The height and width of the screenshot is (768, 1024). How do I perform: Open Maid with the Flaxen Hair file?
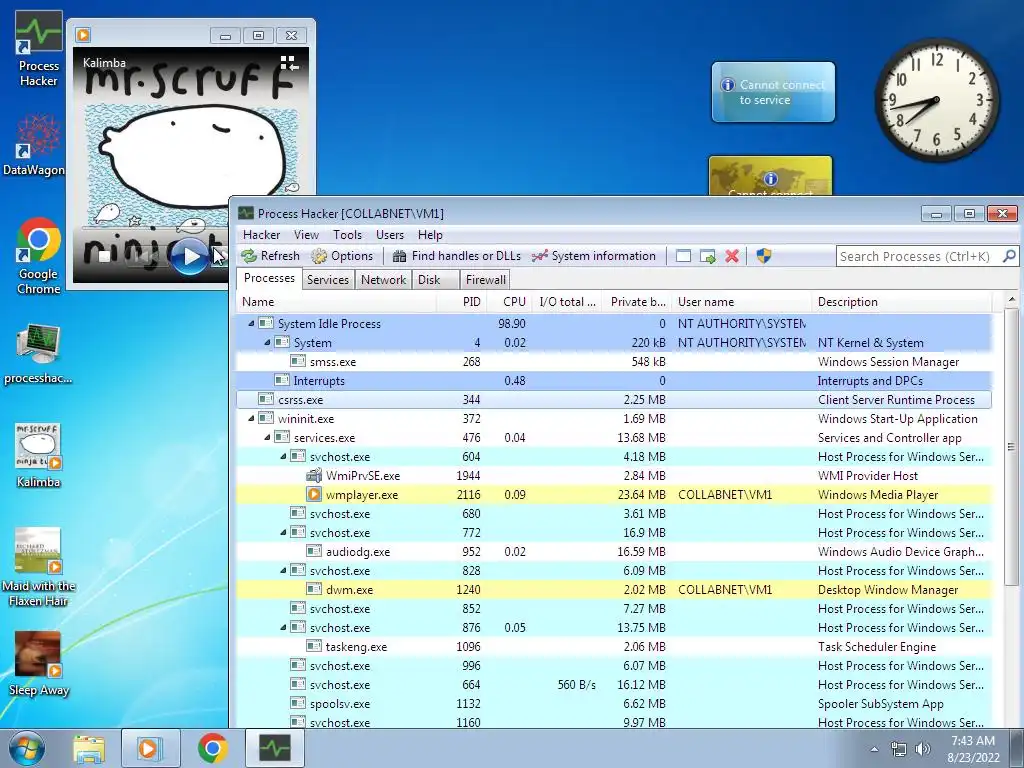click(x=39, y=567)
